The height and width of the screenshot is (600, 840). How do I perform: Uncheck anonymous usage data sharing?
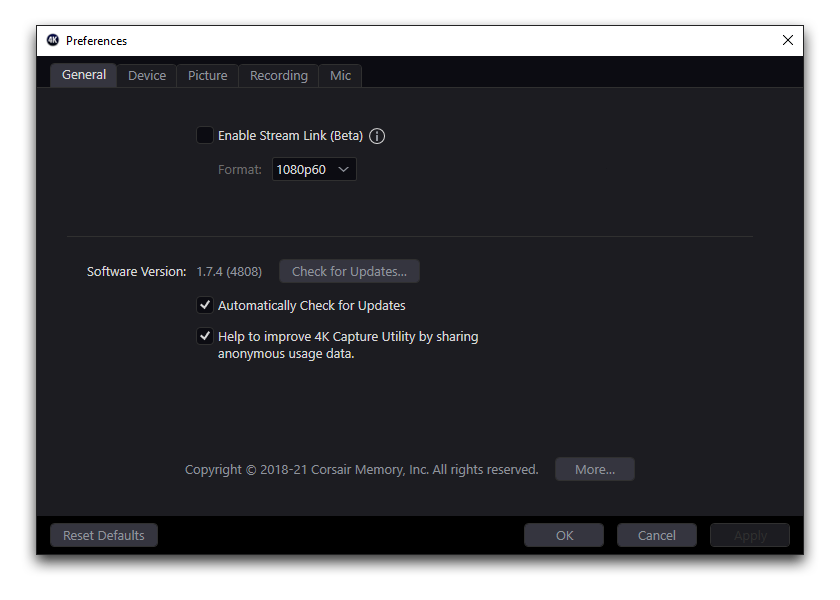click(205, 335)
